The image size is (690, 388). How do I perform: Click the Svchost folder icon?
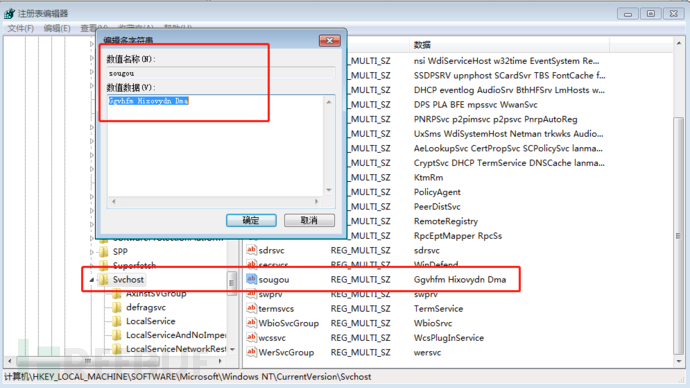pyautogui.click(x=103, y=279)
